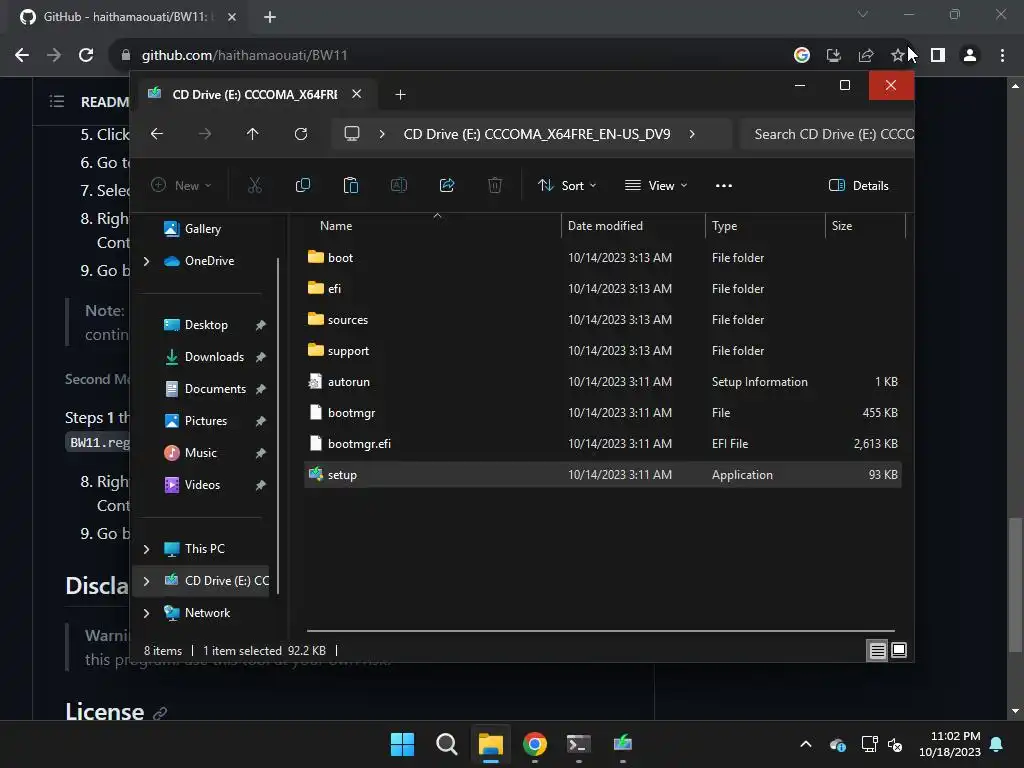Open Chrome tab search dropdown arrow
Viewport: 1024px width, 768px height.
point(863,14)
